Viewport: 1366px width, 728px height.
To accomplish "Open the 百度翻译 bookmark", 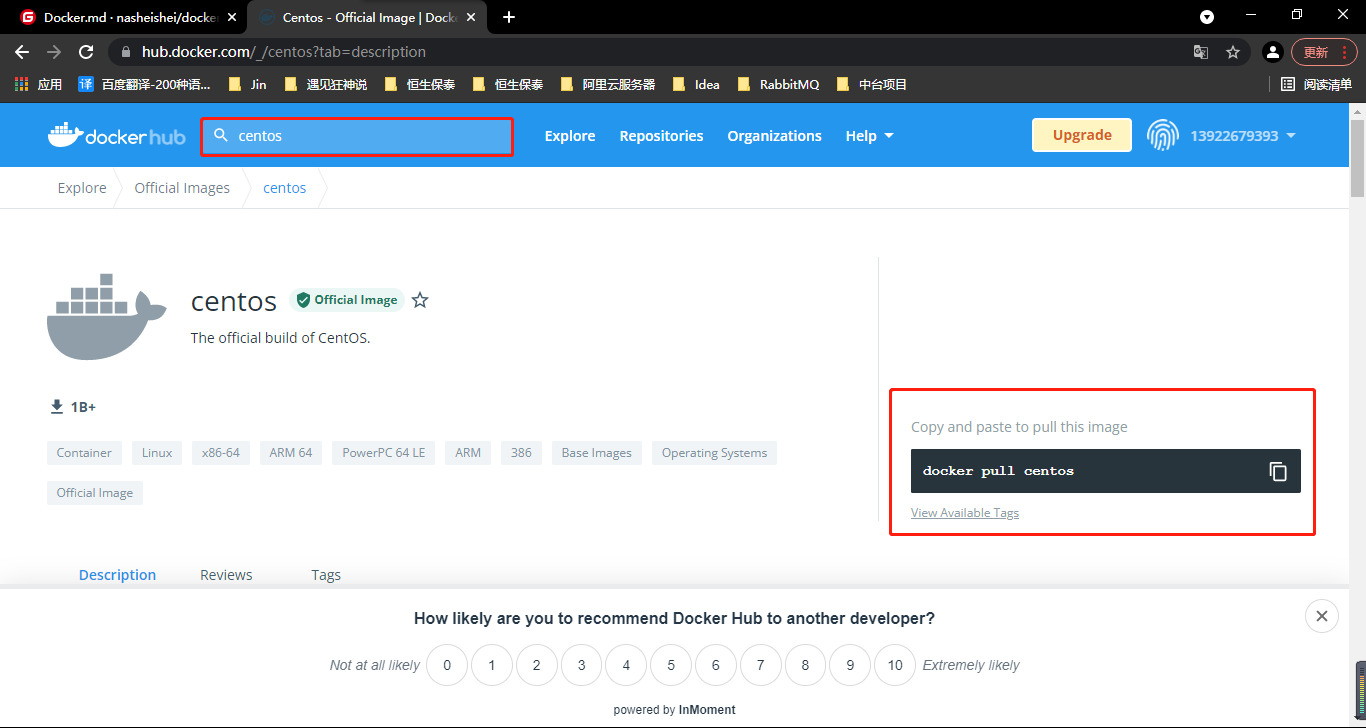I will tap(145, 85).
